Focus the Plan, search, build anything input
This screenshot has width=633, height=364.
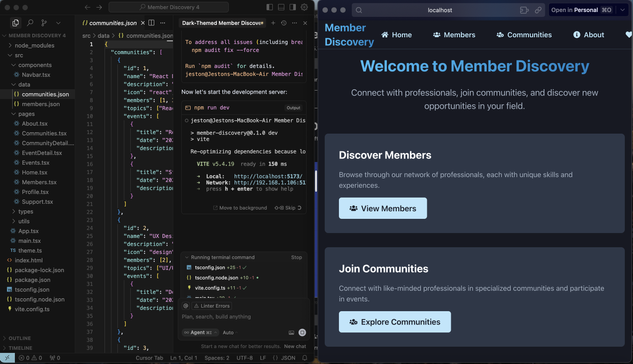click(243, 317)
